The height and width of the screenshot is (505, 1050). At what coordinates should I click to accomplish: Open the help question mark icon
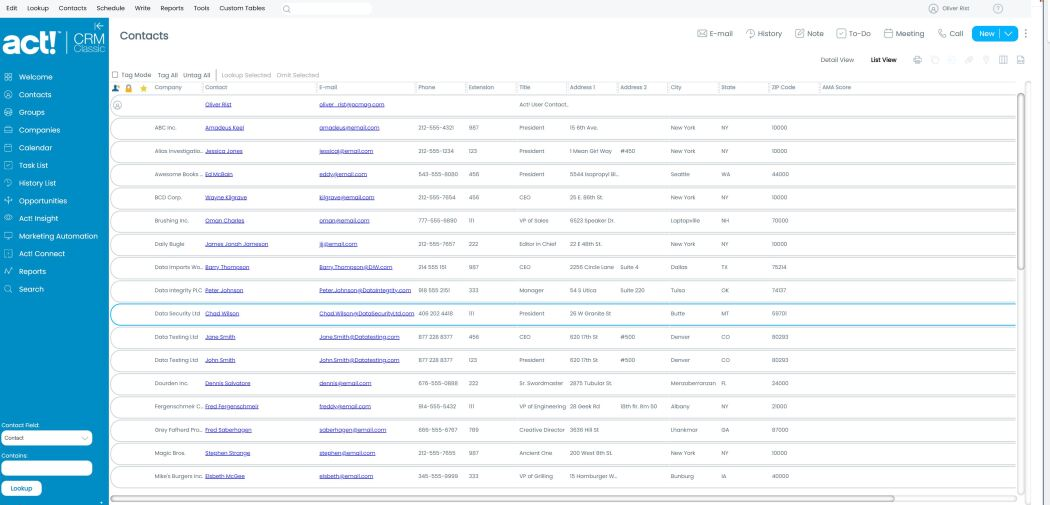(998, 9)
